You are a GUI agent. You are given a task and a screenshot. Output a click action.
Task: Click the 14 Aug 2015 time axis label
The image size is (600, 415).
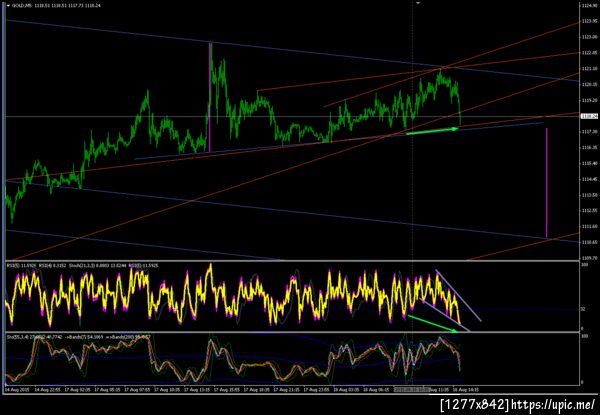[15, 390]
